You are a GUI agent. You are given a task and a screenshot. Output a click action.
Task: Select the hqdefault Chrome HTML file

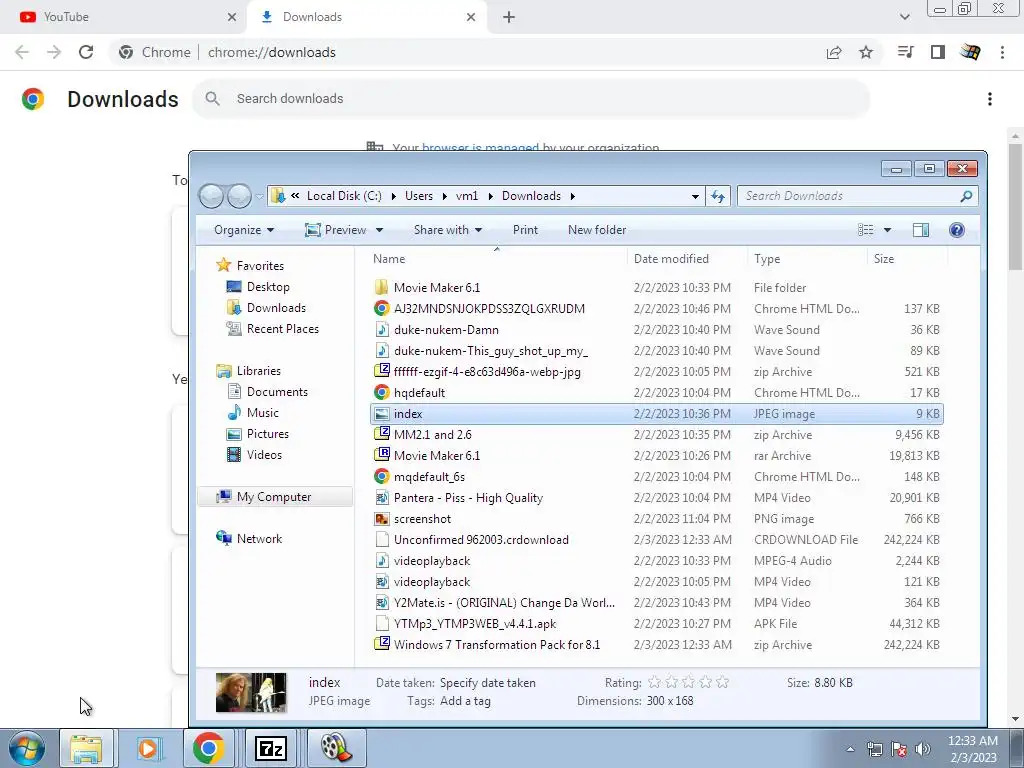pos(656,392)
